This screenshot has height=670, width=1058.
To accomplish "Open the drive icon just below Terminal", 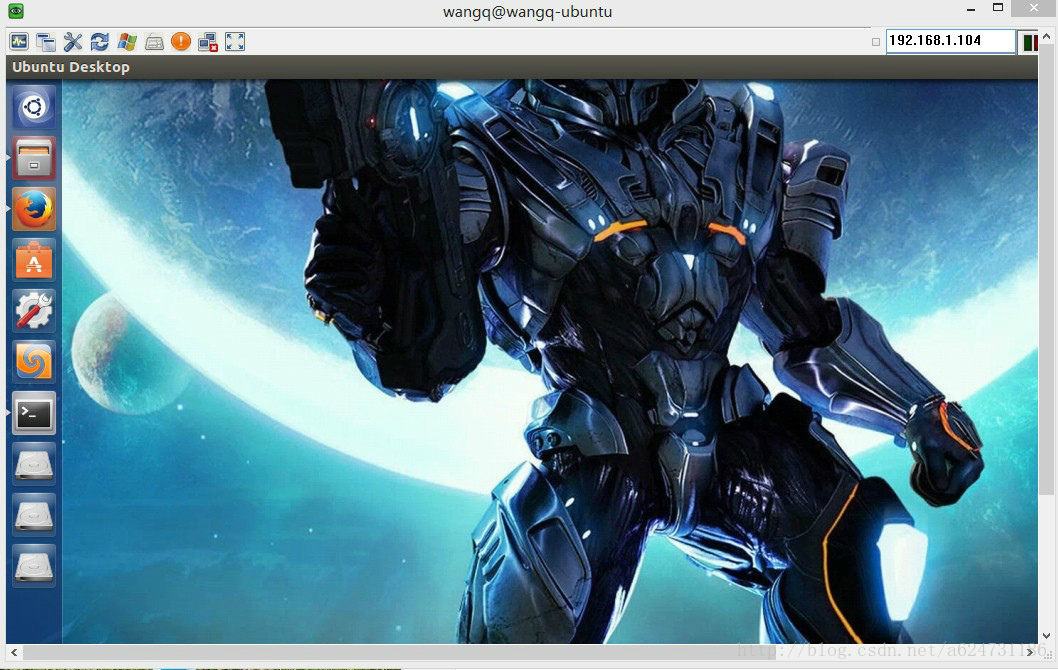I will 34,464.
